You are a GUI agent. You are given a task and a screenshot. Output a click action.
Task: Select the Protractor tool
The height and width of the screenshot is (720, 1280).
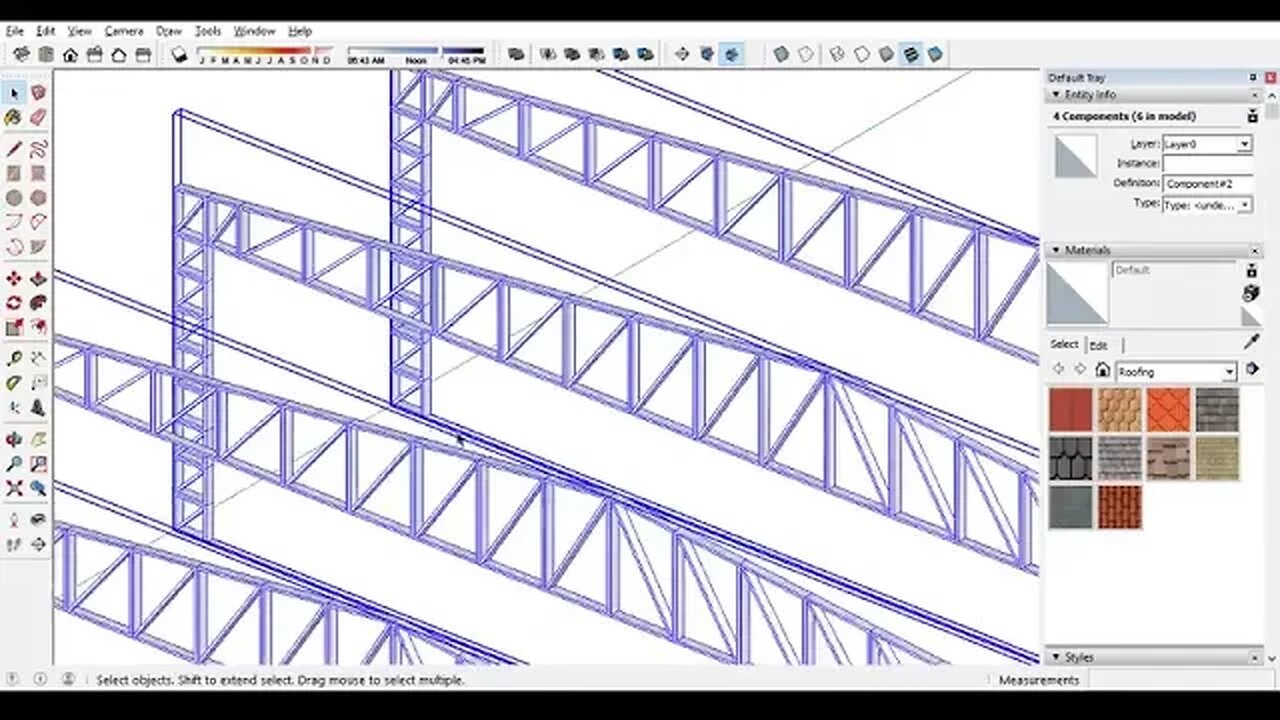pos(14,383)
